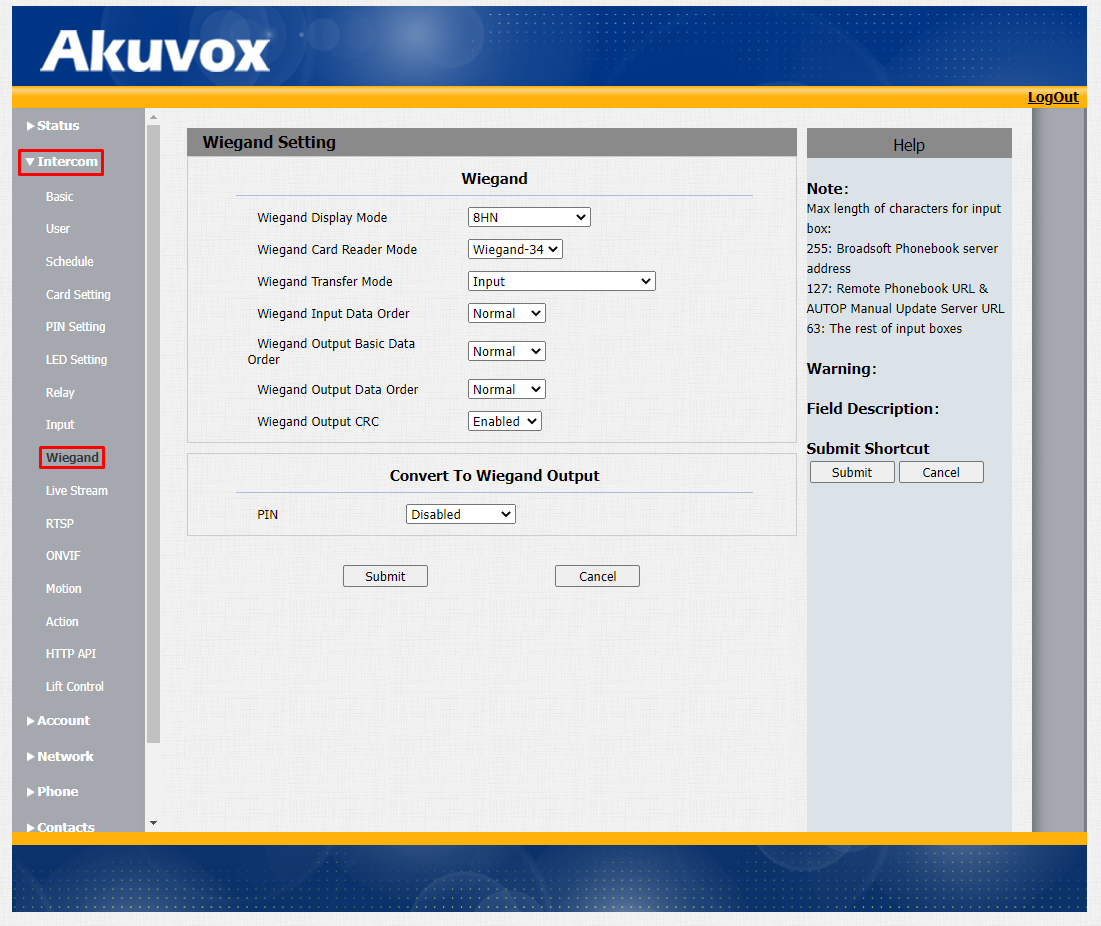
Task: Open the Card Setting page
Action: (x=78, y=295)
